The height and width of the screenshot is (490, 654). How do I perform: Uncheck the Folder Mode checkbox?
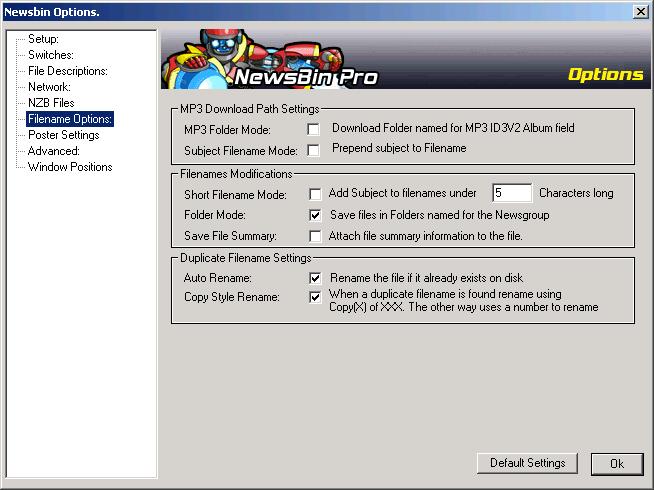pos(315,215)
